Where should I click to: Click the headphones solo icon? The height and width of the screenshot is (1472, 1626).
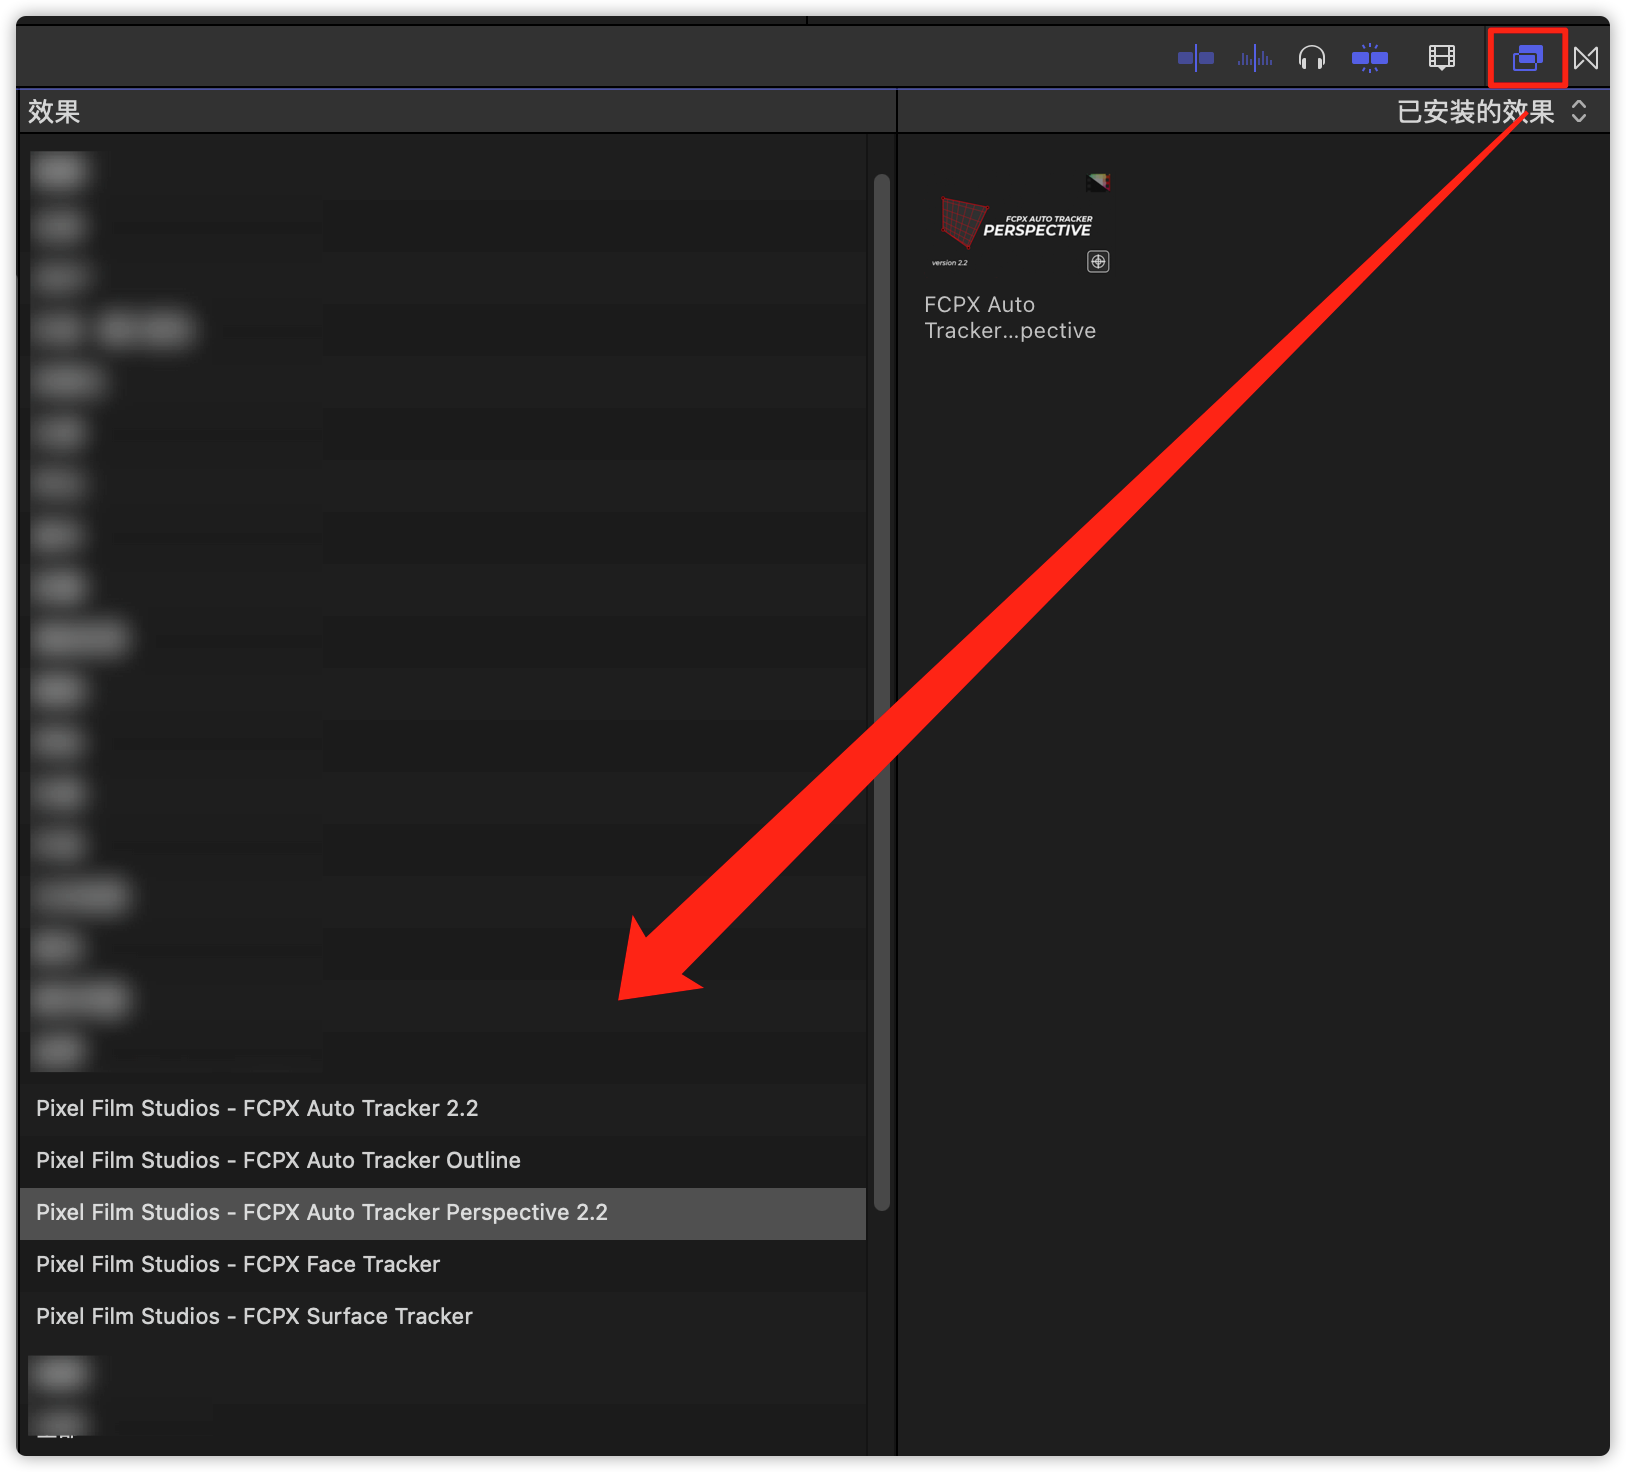click(x=1311, y=58)
